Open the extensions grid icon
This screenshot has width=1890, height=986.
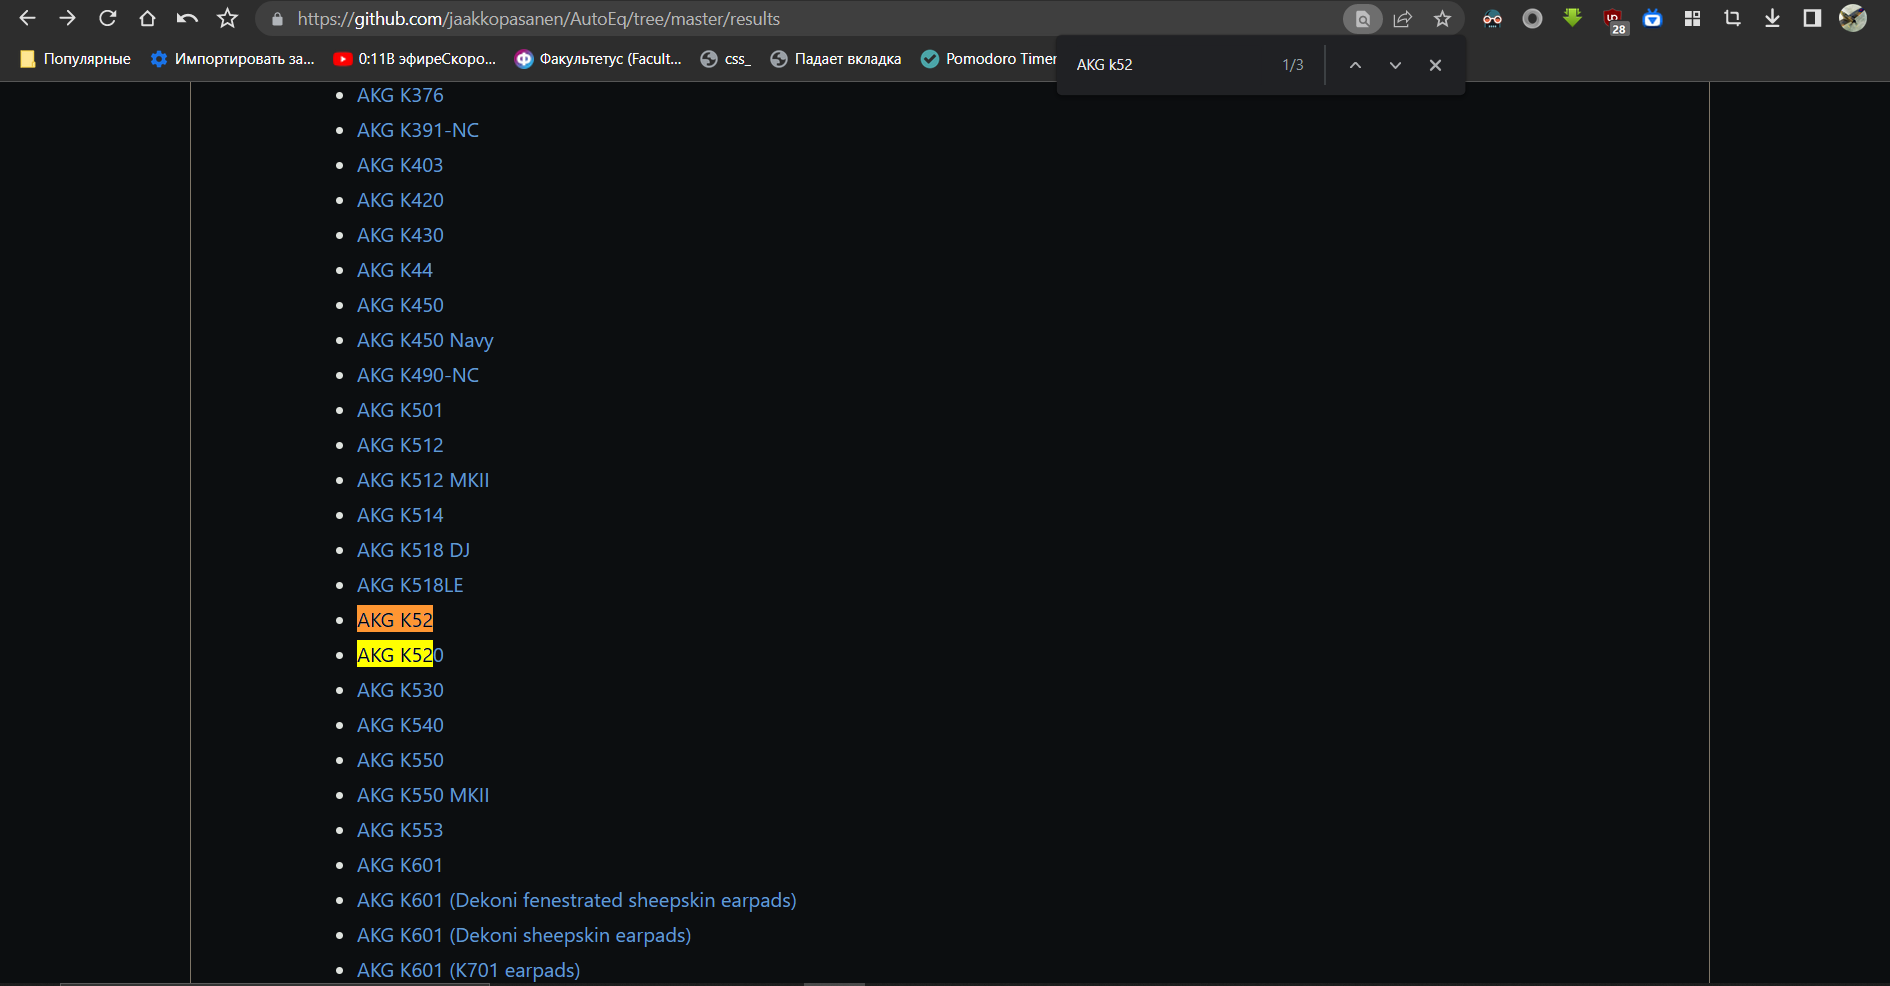click(x=1692, y=19)
